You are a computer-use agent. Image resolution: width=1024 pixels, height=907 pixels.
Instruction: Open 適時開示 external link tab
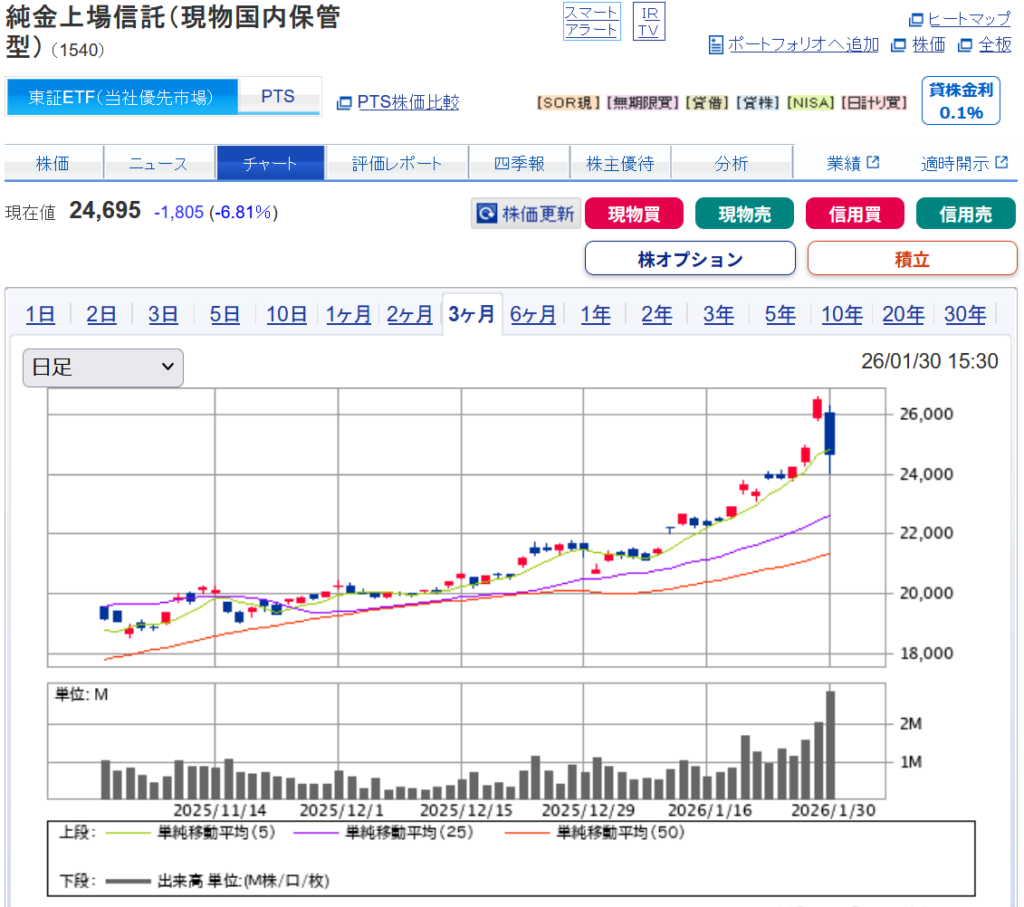(x=964, y=163)
